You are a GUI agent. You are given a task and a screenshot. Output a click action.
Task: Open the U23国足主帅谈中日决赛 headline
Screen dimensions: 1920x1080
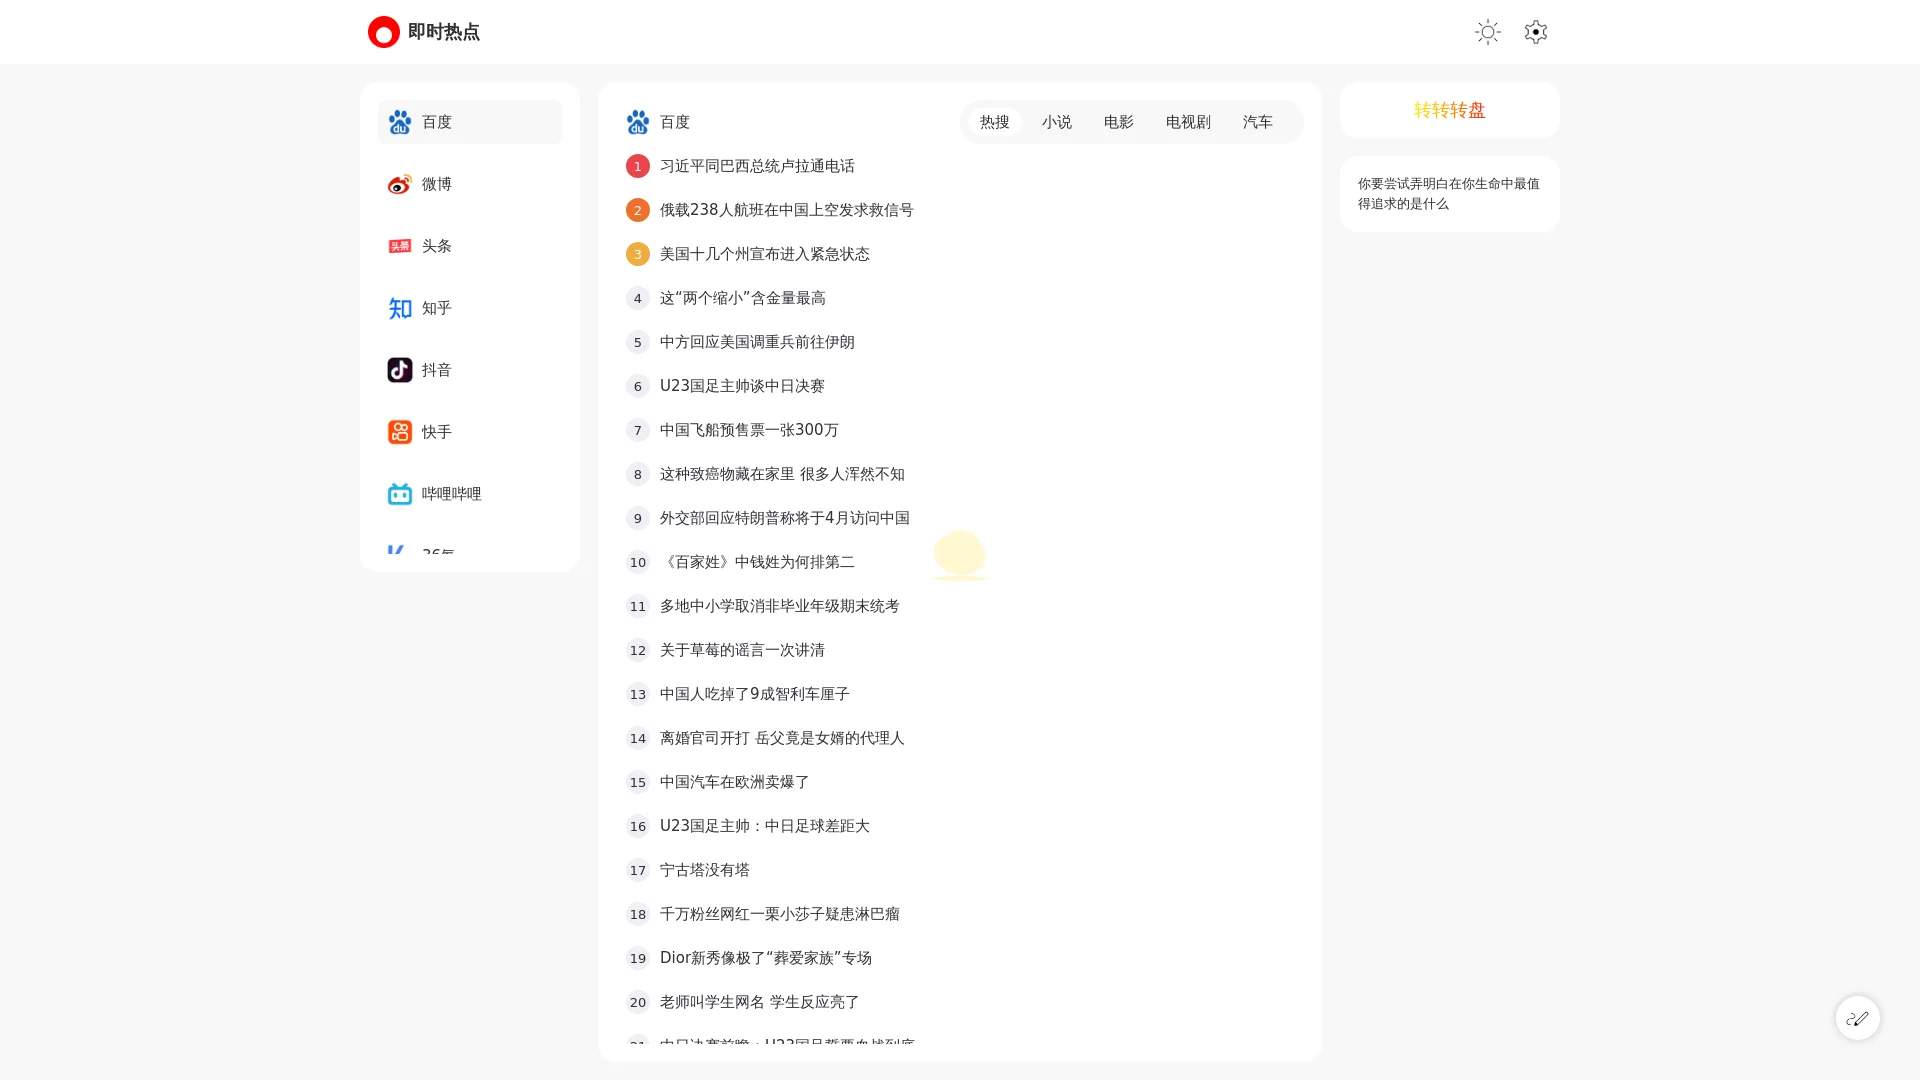pos(742,386)
